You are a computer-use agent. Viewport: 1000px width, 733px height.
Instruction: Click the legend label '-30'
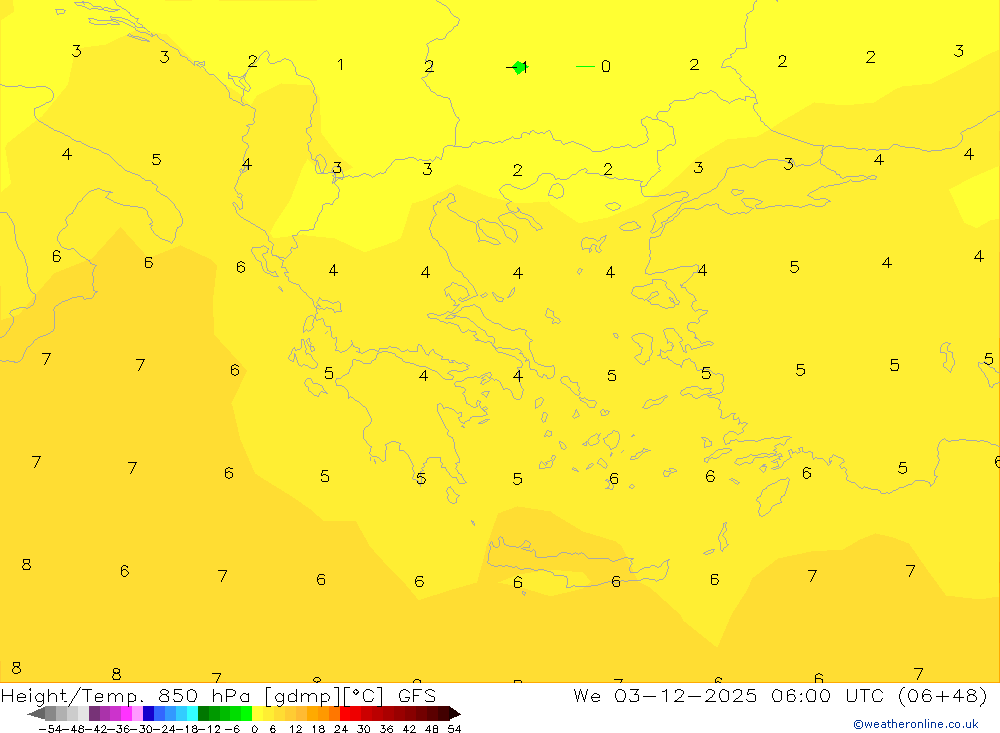click(143, 729)
